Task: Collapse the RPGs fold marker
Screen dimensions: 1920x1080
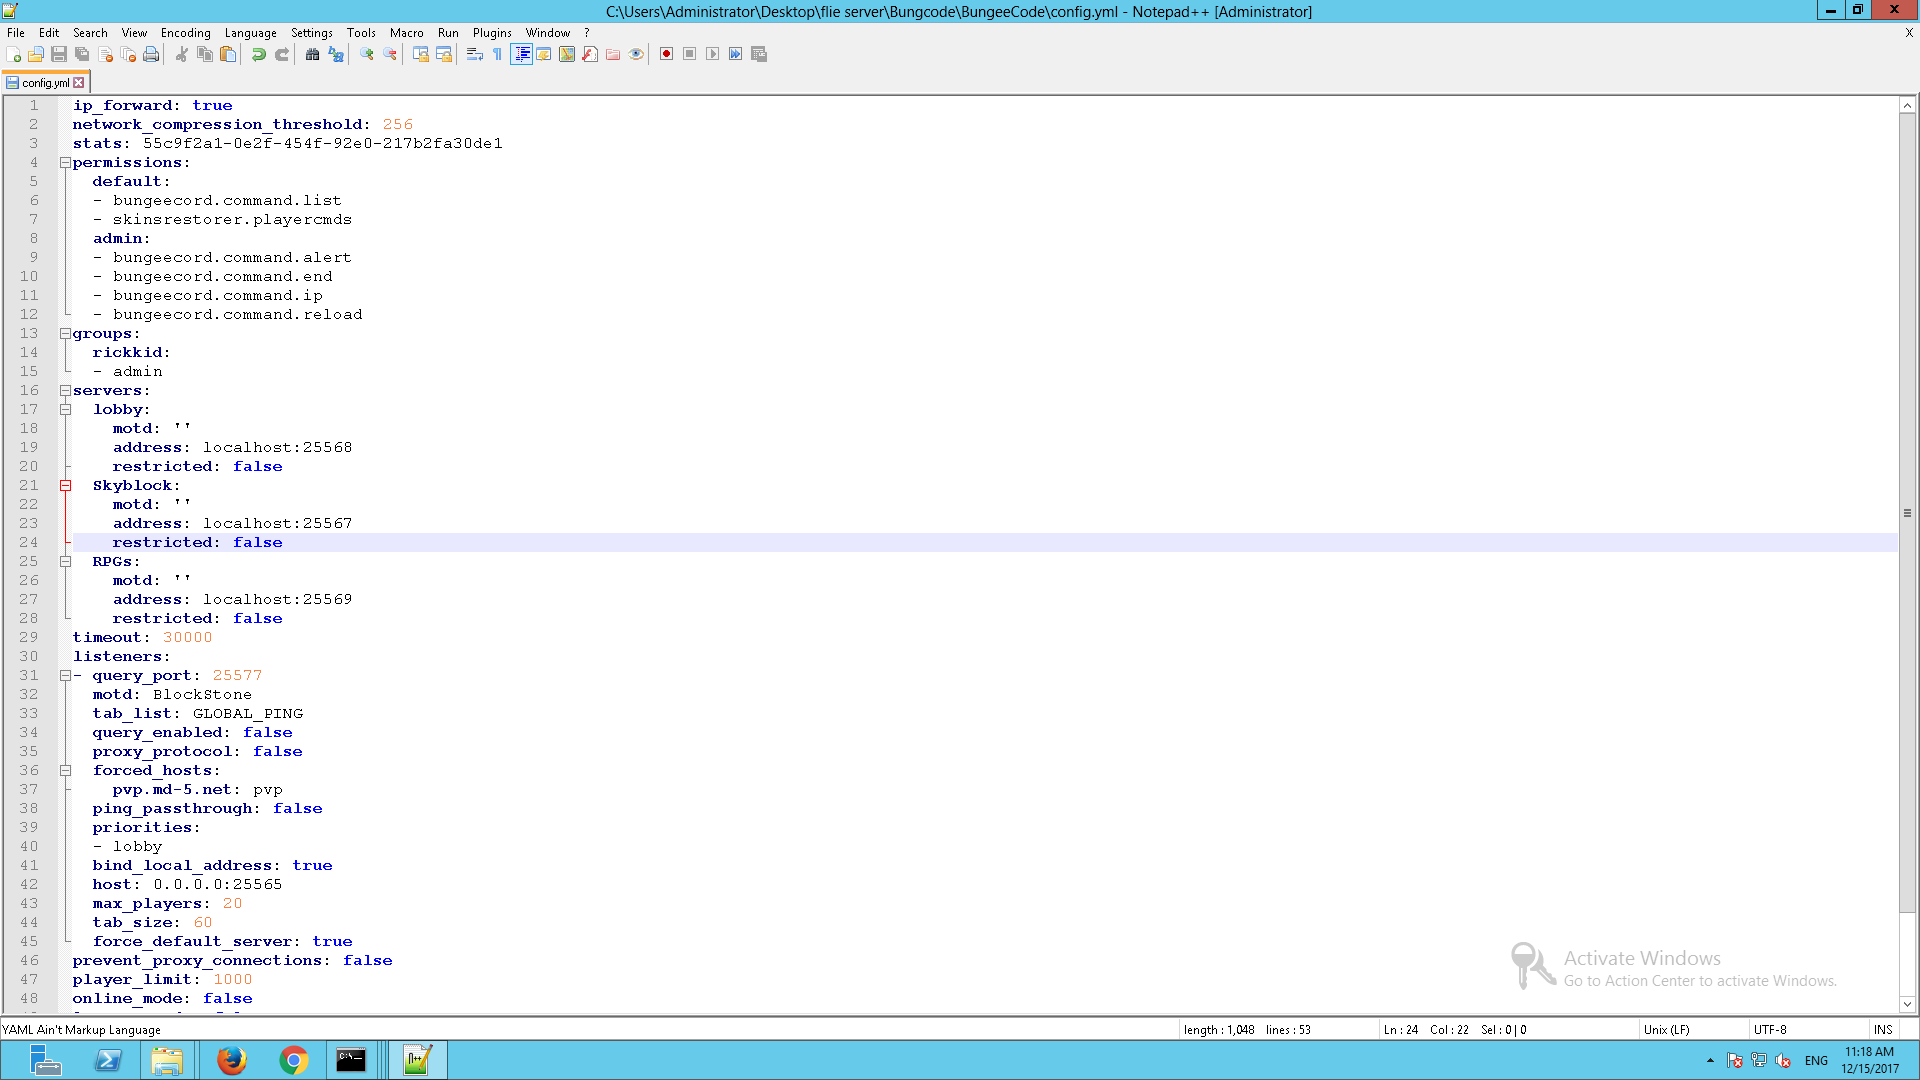Action: [x=65, y=562]
